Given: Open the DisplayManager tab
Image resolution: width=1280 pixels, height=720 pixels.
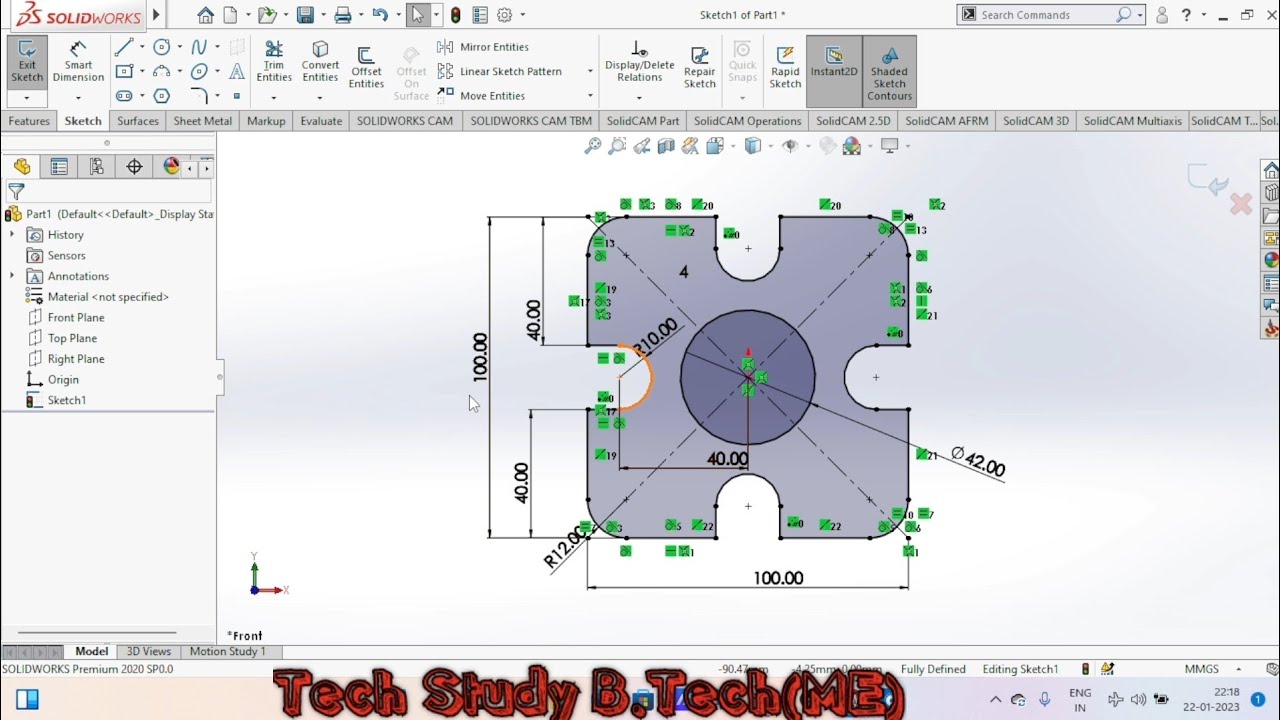Looking at the screenshot, I should point(171,167).
